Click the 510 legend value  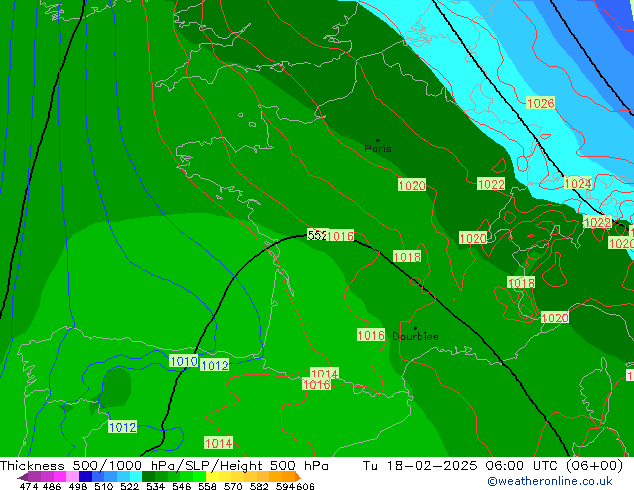(x=102, y=486)
